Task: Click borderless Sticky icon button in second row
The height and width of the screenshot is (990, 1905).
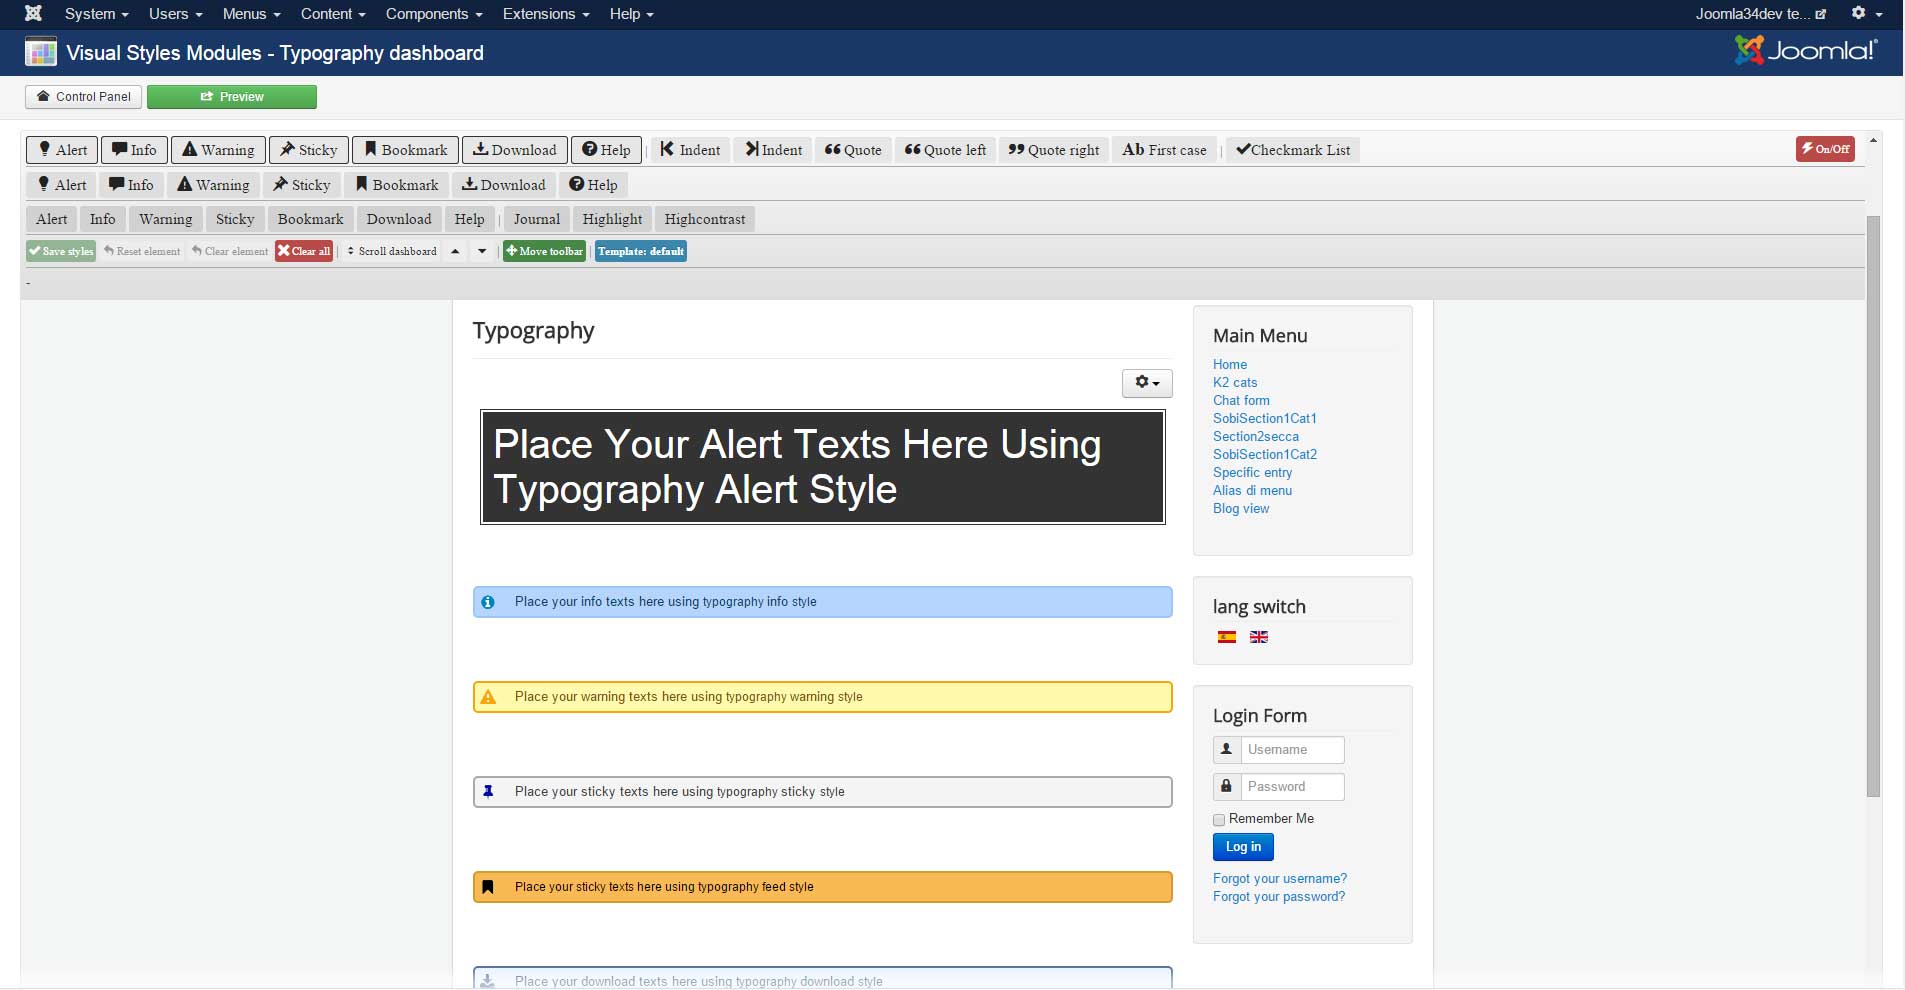Action: [302, 185]
